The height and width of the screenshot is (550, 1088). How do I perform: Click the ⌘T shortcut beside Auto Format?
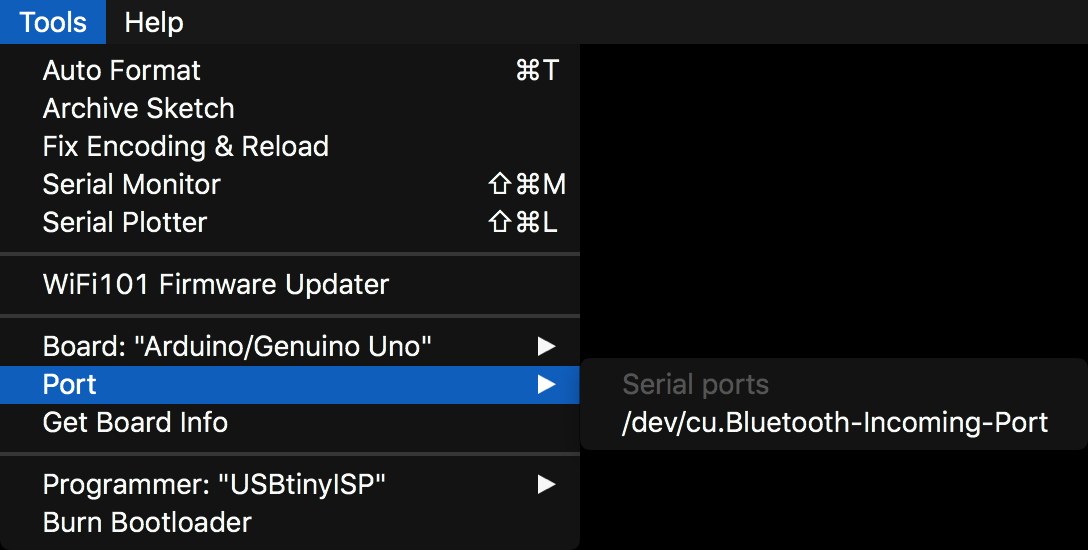tap(537, 71)
